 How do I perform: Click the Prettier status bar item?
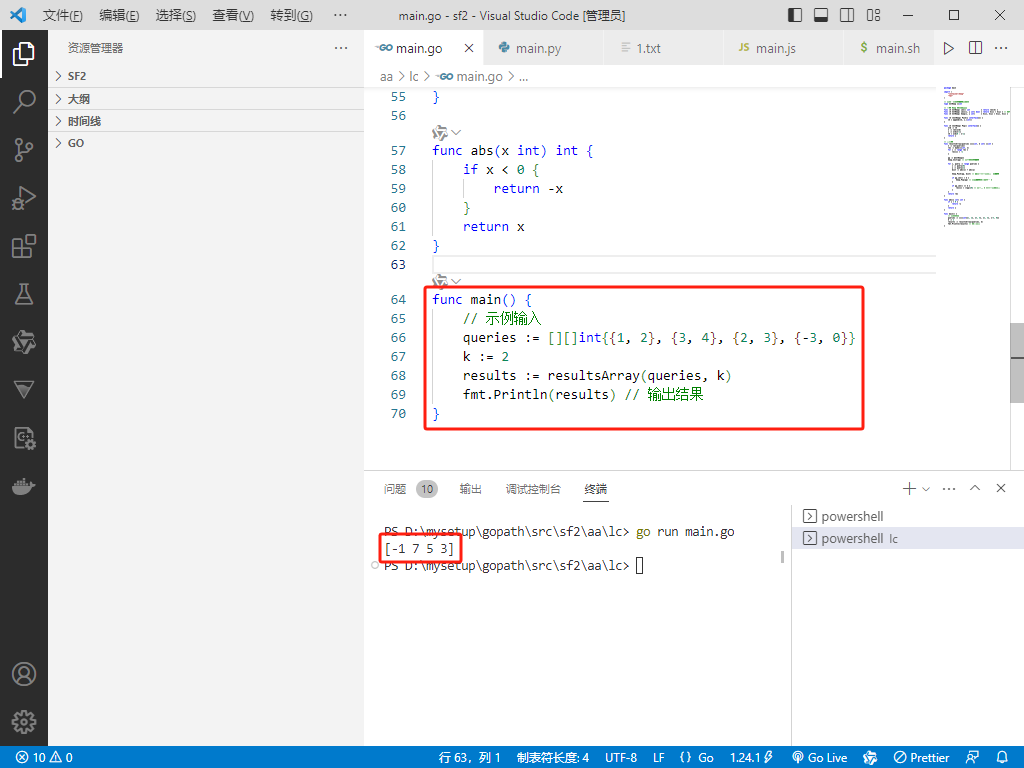[921, 758]
